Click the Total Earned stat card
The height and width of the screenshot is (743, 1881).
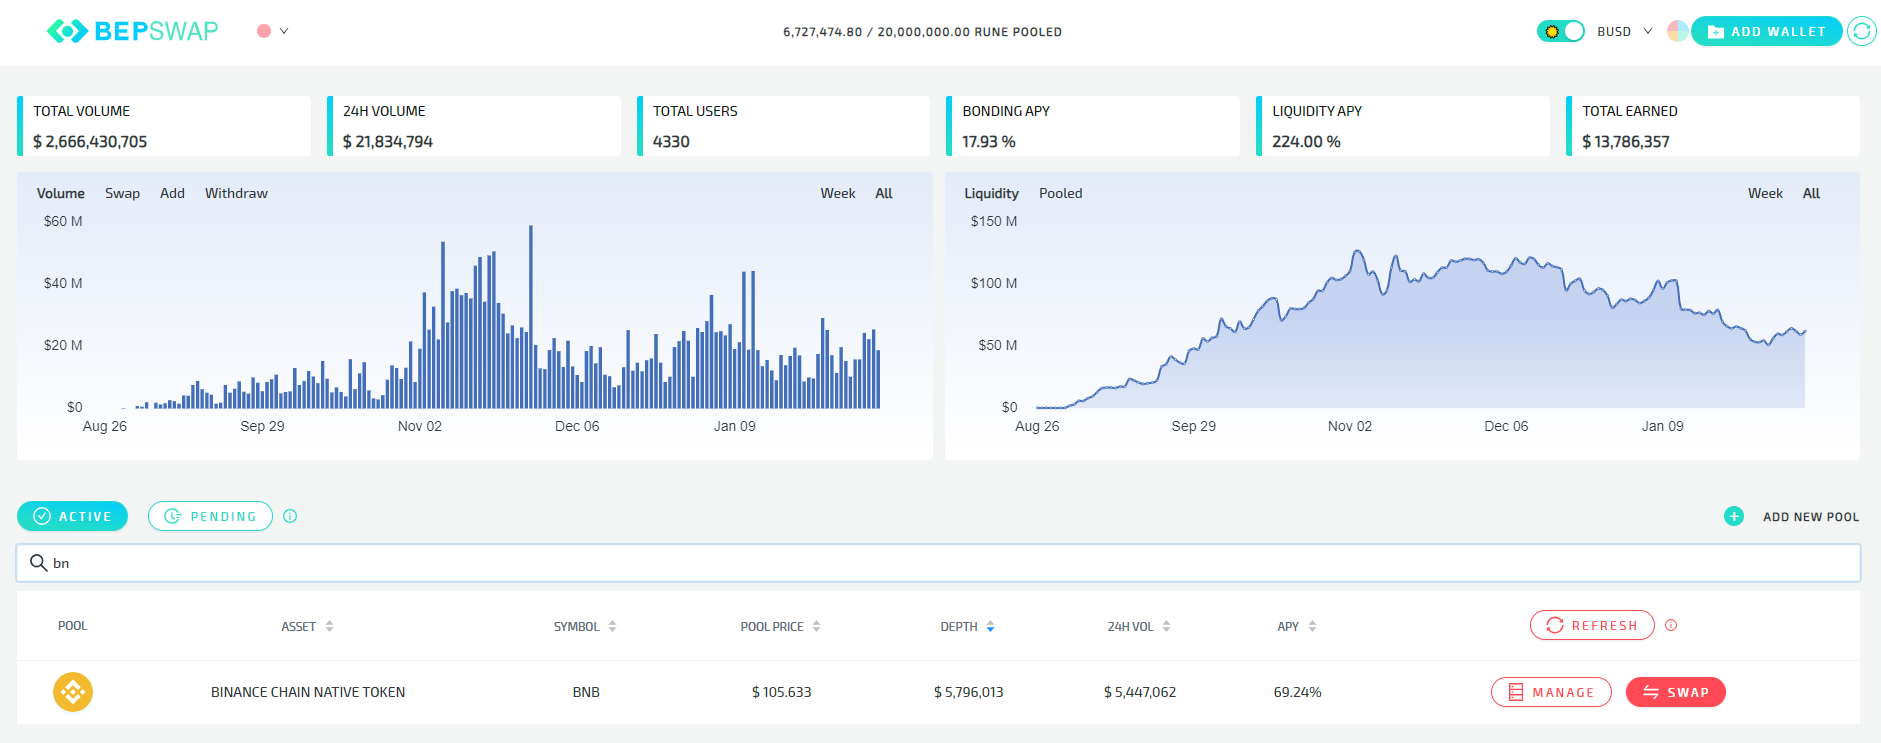[1713, 126]
